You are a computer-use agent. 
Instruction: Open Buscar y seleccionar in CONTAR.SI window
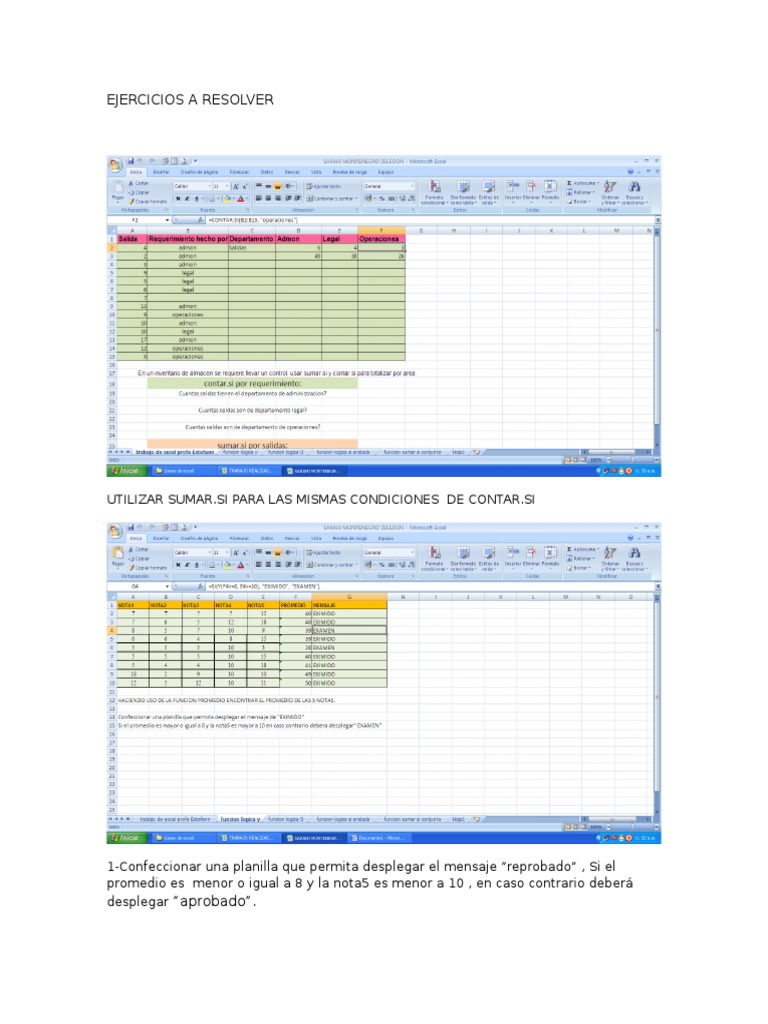point(635,193)
